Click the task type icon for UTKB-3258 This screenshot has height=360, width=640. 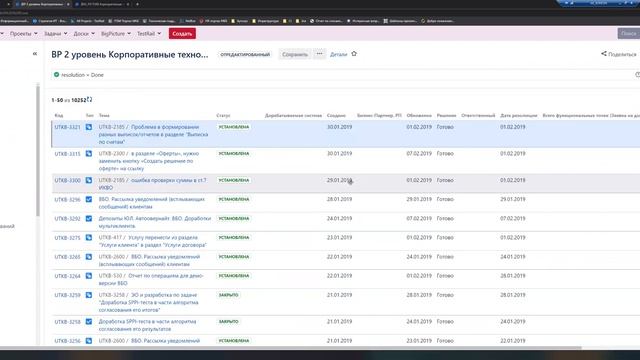[89, 322]
